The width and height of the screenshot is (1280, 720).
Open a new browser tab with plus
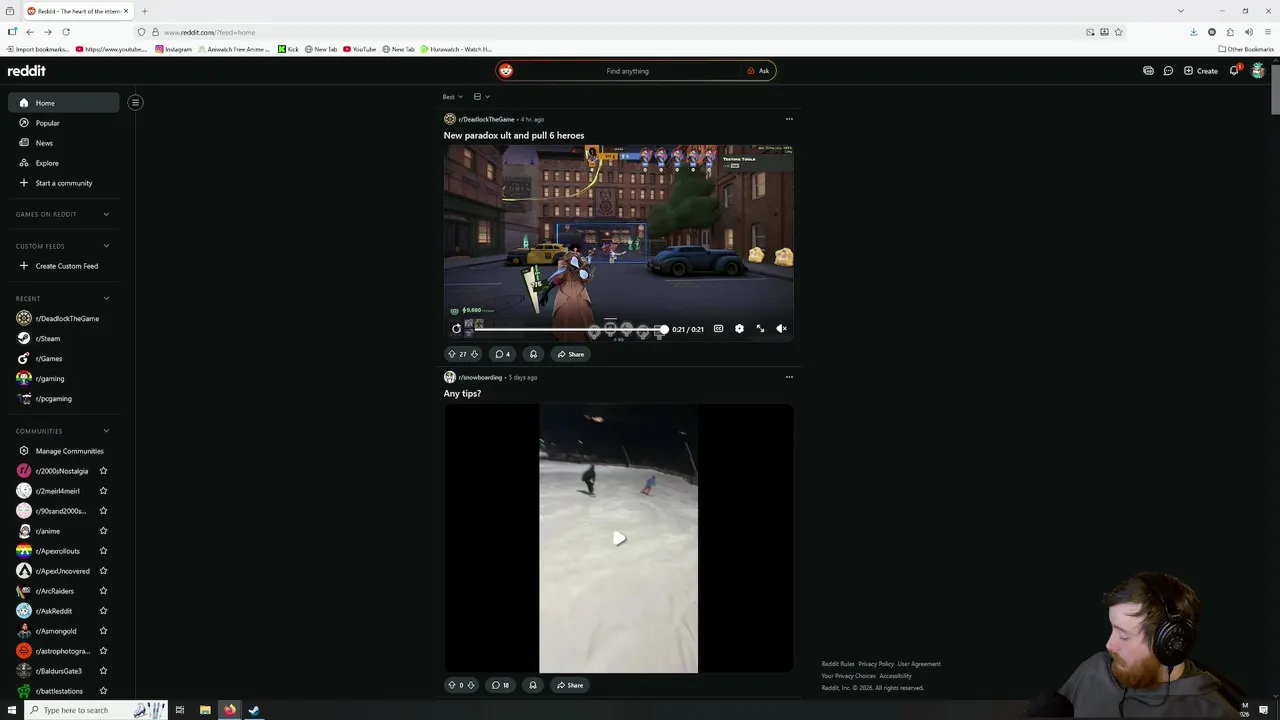tap(144, 11)
